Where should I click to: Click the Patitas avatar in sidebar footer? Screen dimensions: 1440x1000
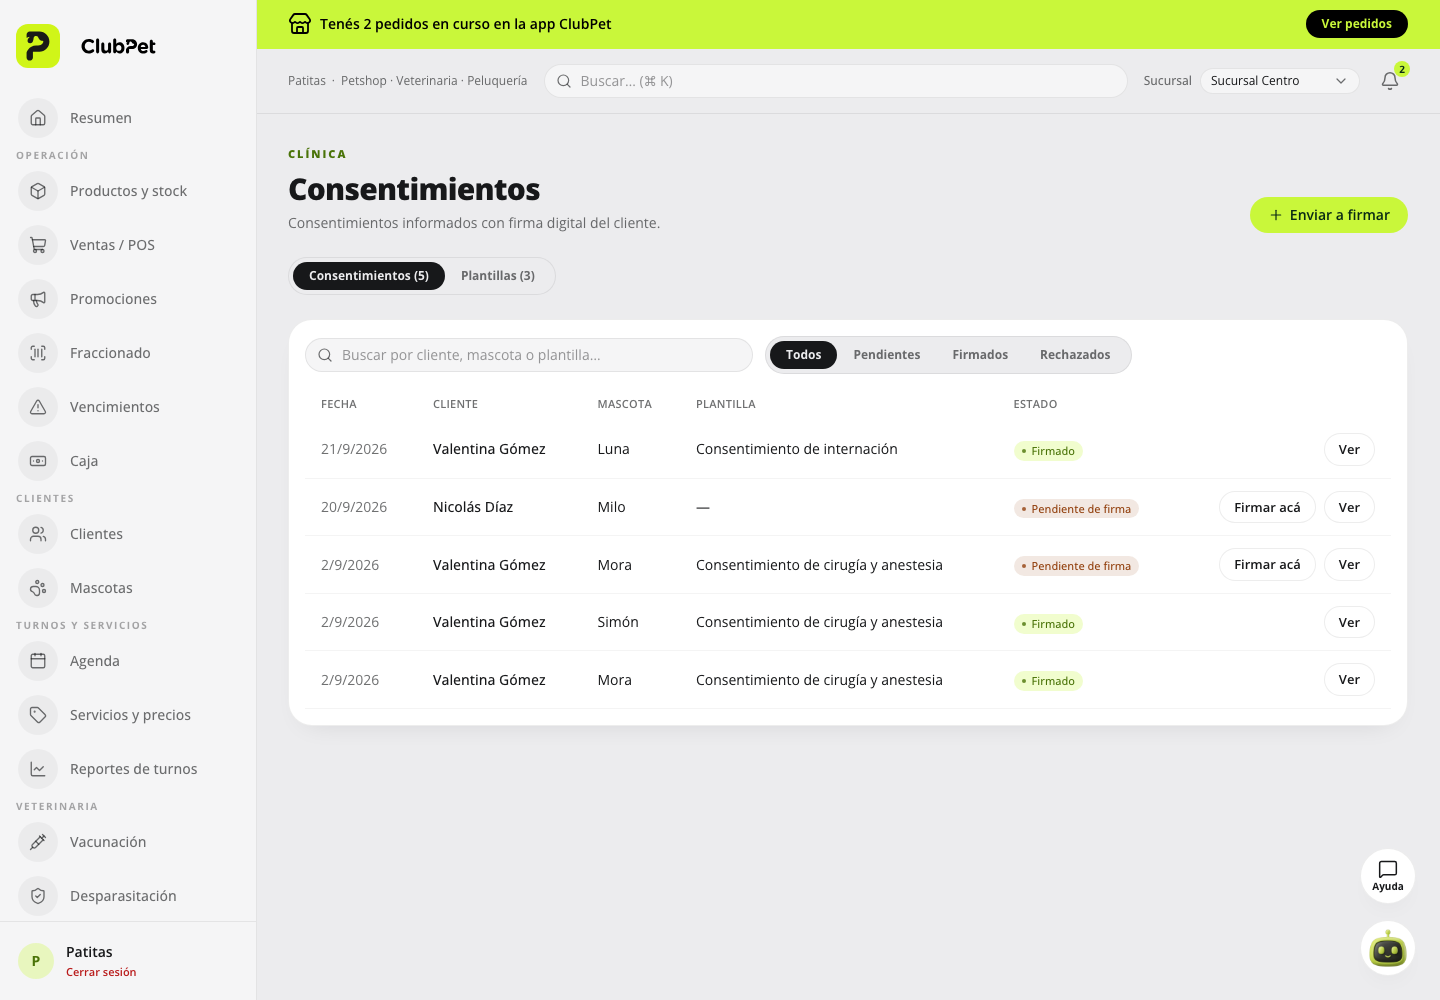point(36,961)
